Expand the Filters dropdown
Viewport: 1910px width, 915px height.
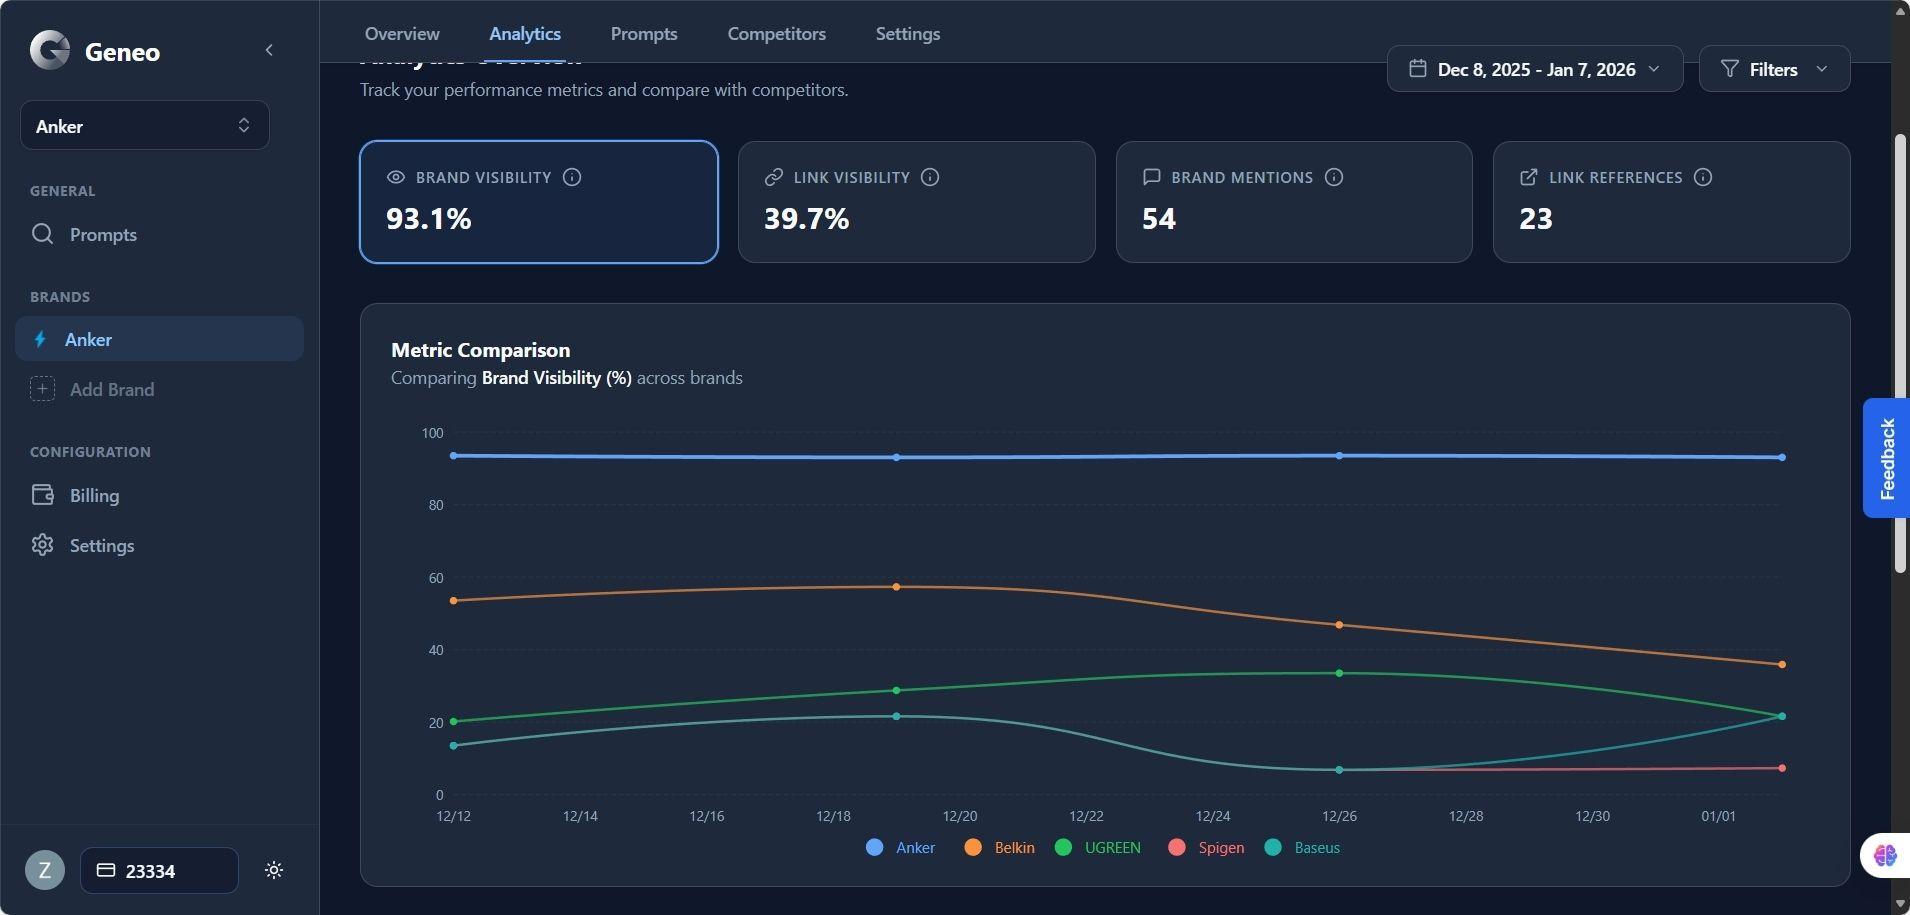[x=1773, y=69]
